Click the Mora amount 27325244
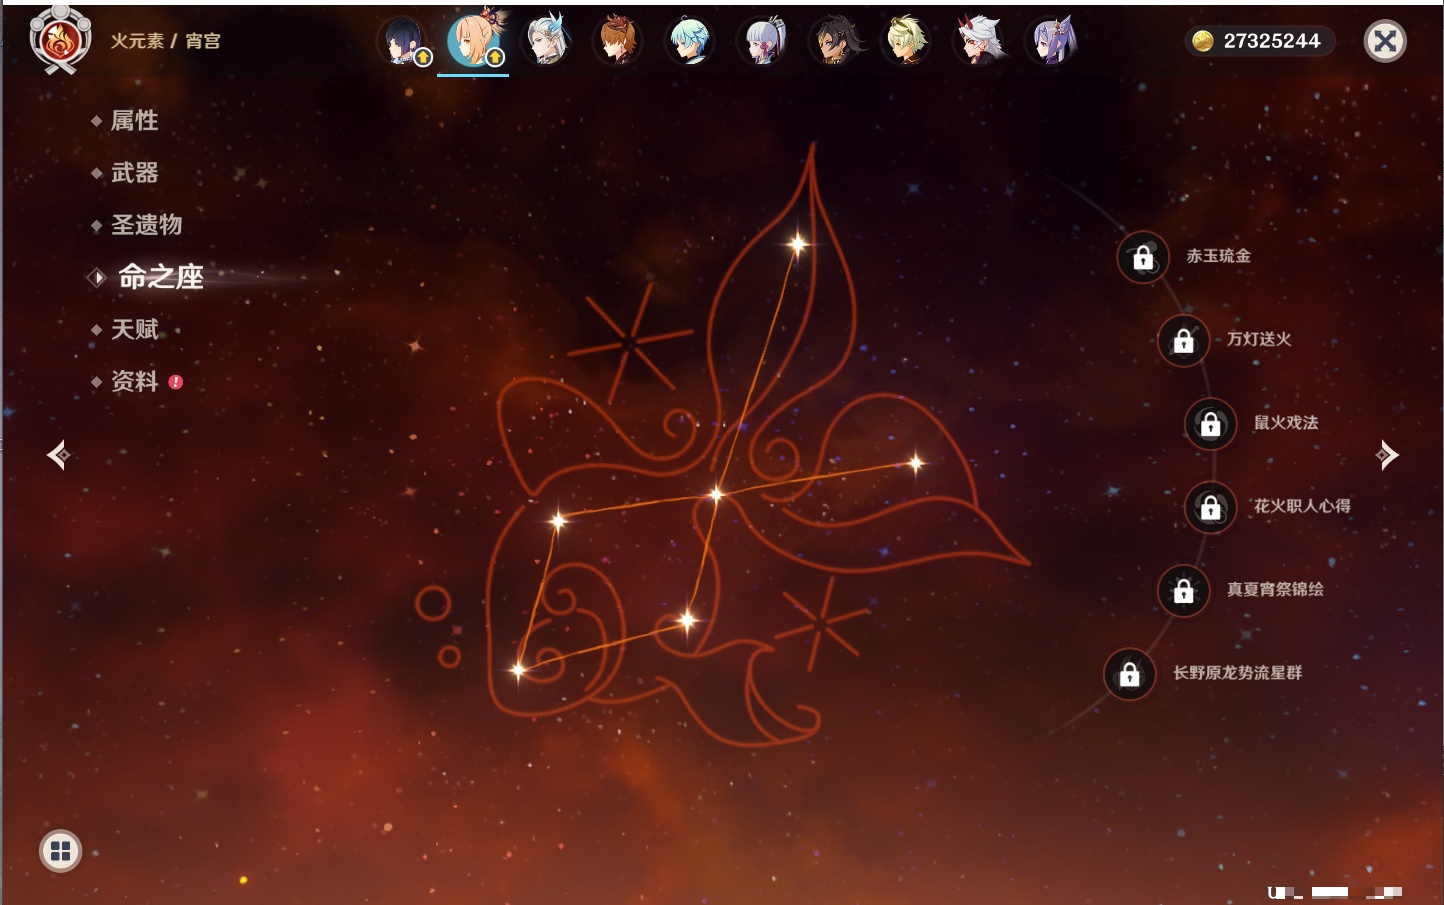This screenshot has height=905, width=1444. [1272, 41]
